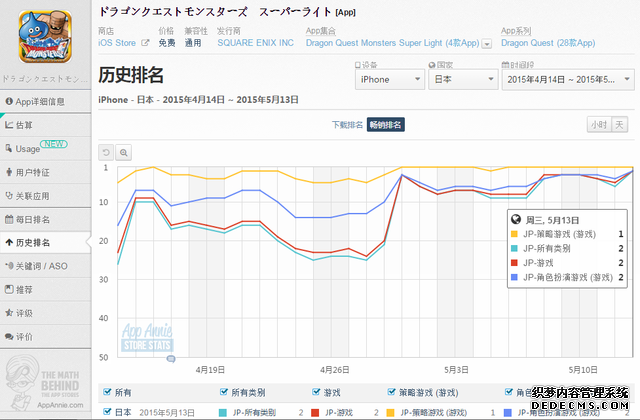The image size is (640, 420).
Task: Click the 历史排名 up-arrow icon
Action: tap(9, 242)
